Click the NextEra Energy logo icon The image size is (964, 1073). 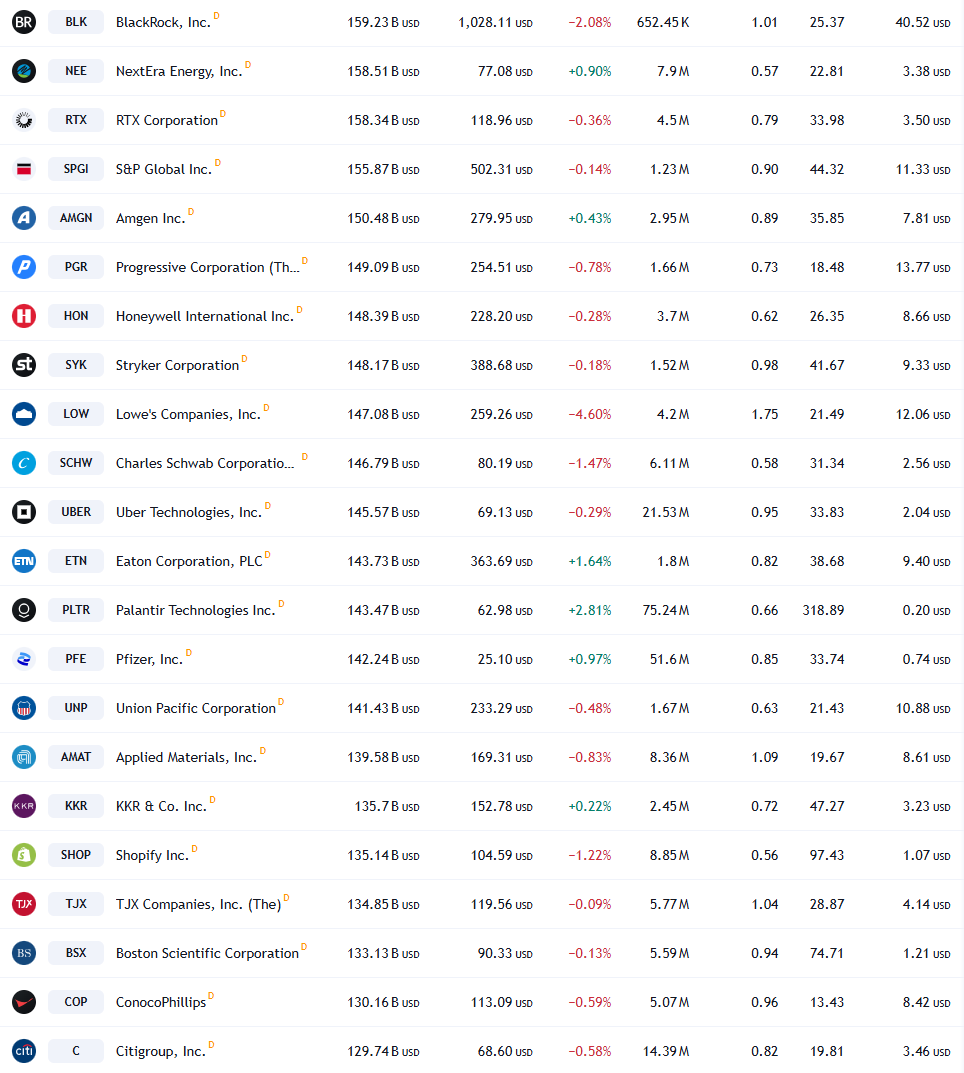point(24,71)
